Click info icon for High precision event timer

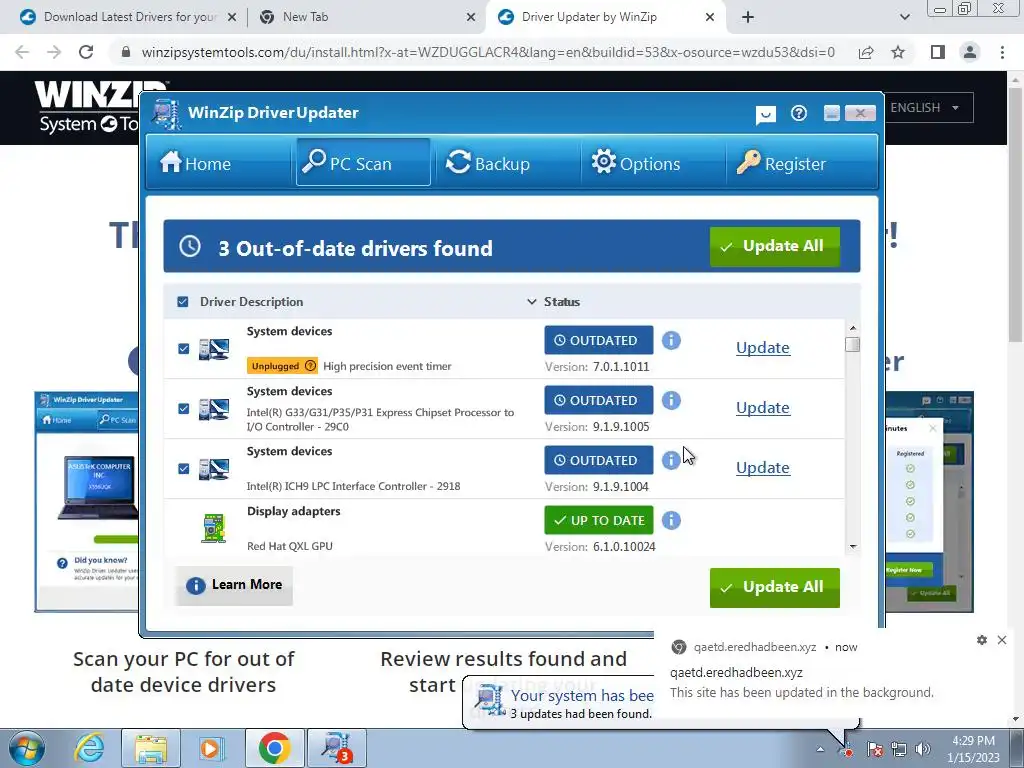[x=671, y=340]
